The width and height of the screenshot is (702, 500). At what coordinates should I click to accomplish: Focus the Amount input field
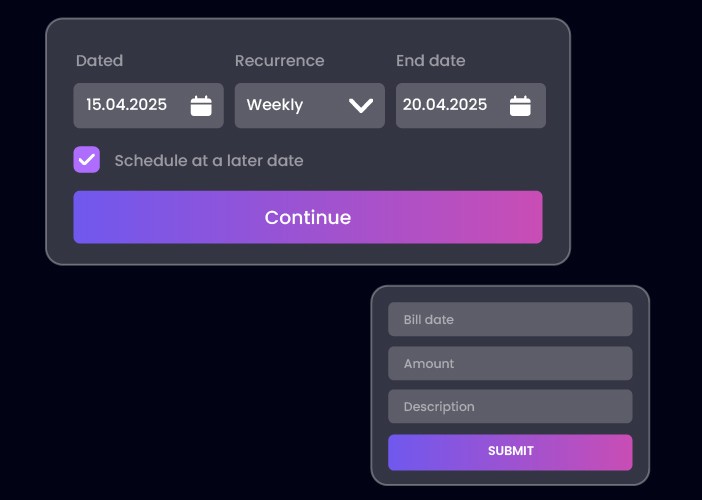(x=510, y=363)
